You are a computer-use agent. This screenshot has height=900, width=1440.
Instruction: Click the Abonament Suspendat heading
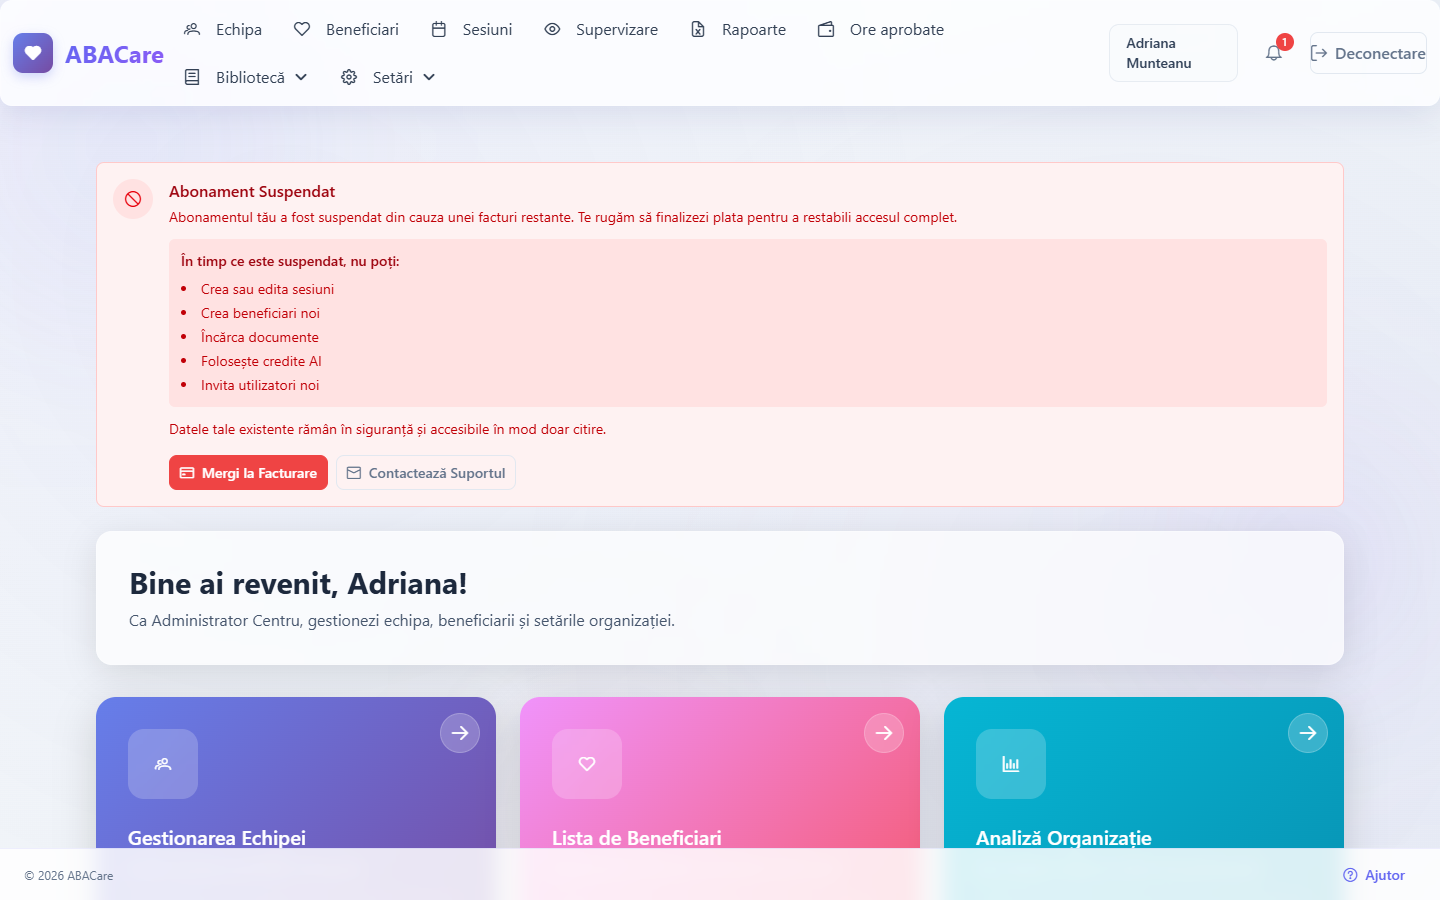pos(252,191)
